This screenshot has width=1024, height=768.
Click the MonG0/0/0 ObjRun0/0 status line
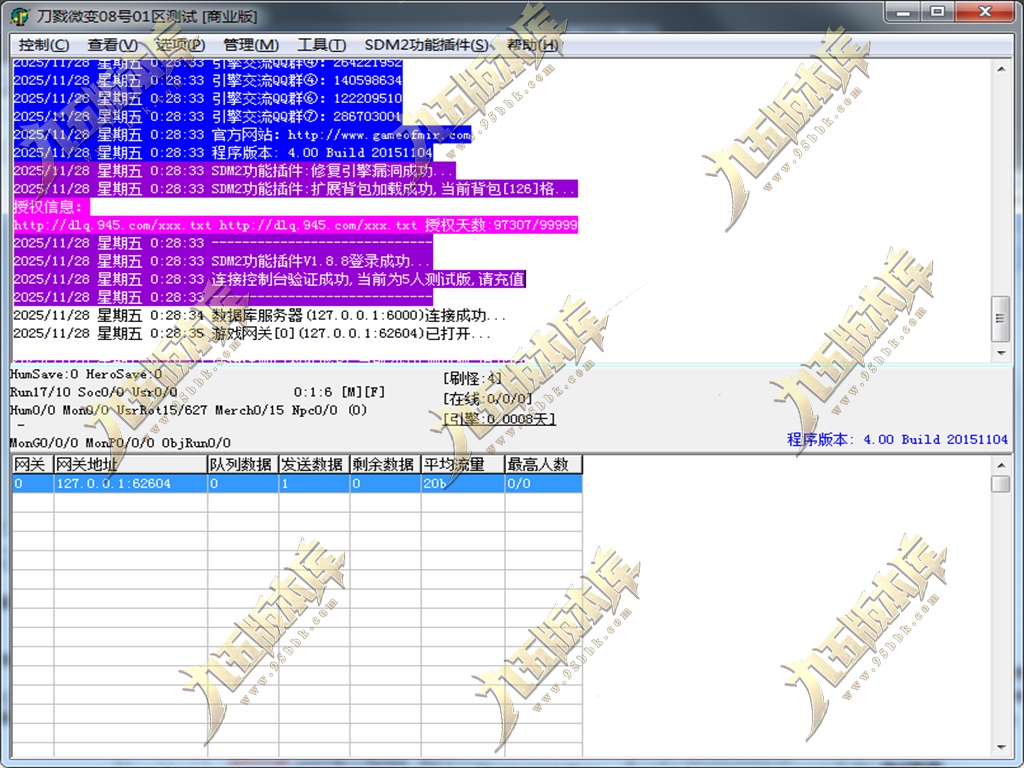pos(120,443)
